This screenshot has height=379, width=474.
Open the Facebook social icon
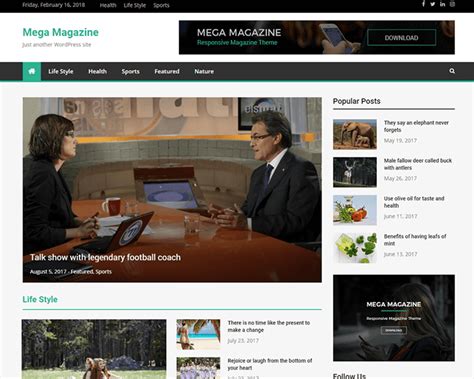coord(423,4)
